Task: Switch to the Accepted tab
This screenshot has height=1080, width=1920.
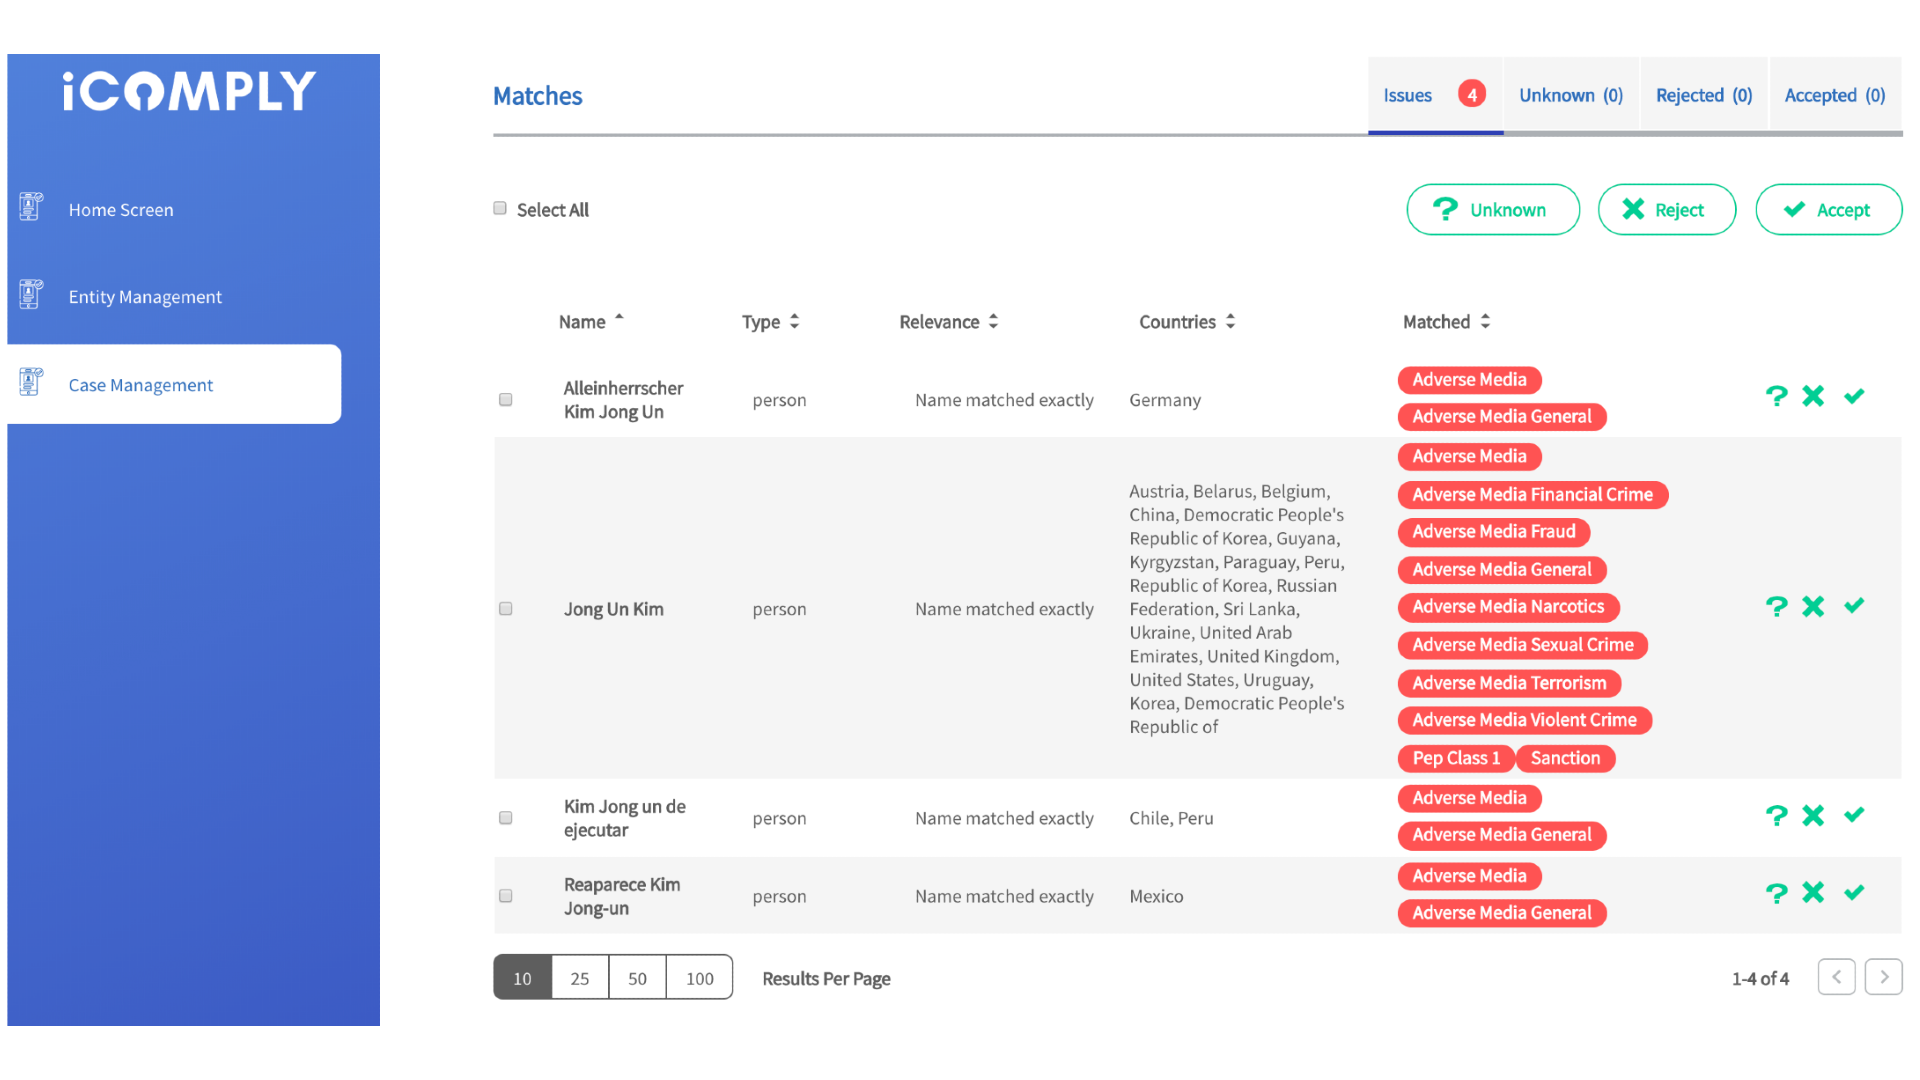Action: [1834, 95]
